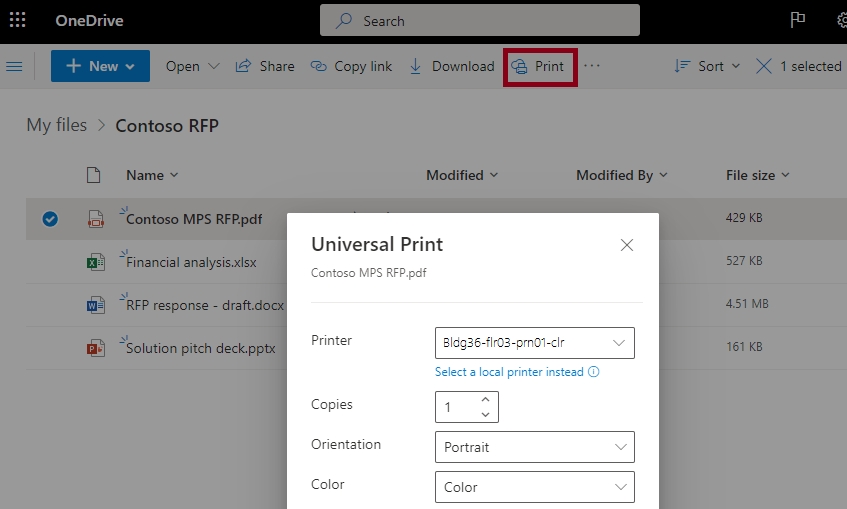The height and width of the screenshot is (509, 847).
Task: Open File size column menu
Action: coord(757,175)
